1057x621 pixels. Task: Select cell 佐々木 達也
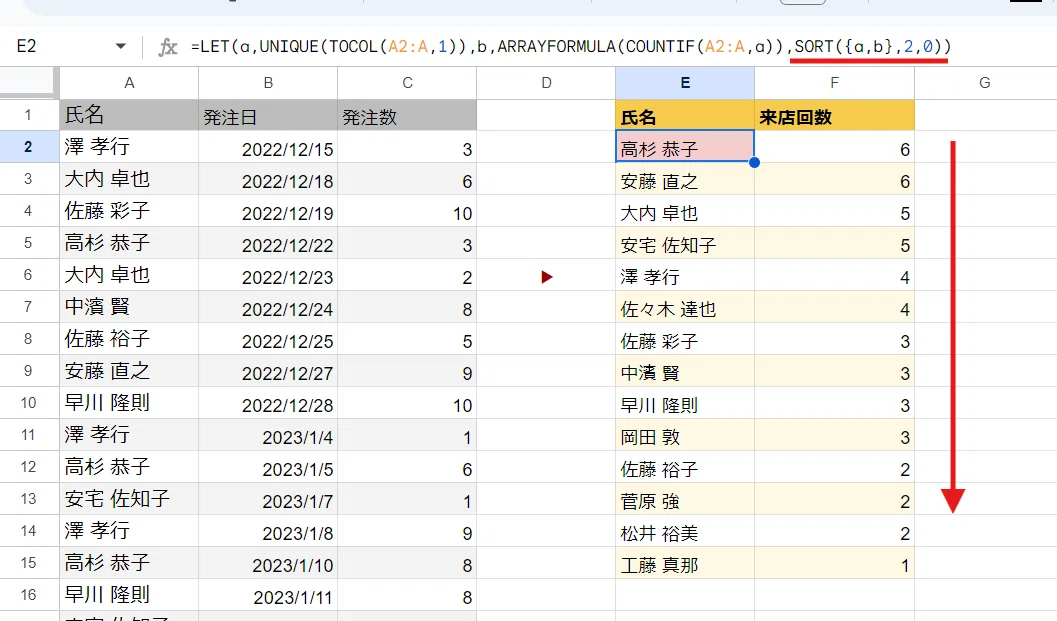coord(685,307)
